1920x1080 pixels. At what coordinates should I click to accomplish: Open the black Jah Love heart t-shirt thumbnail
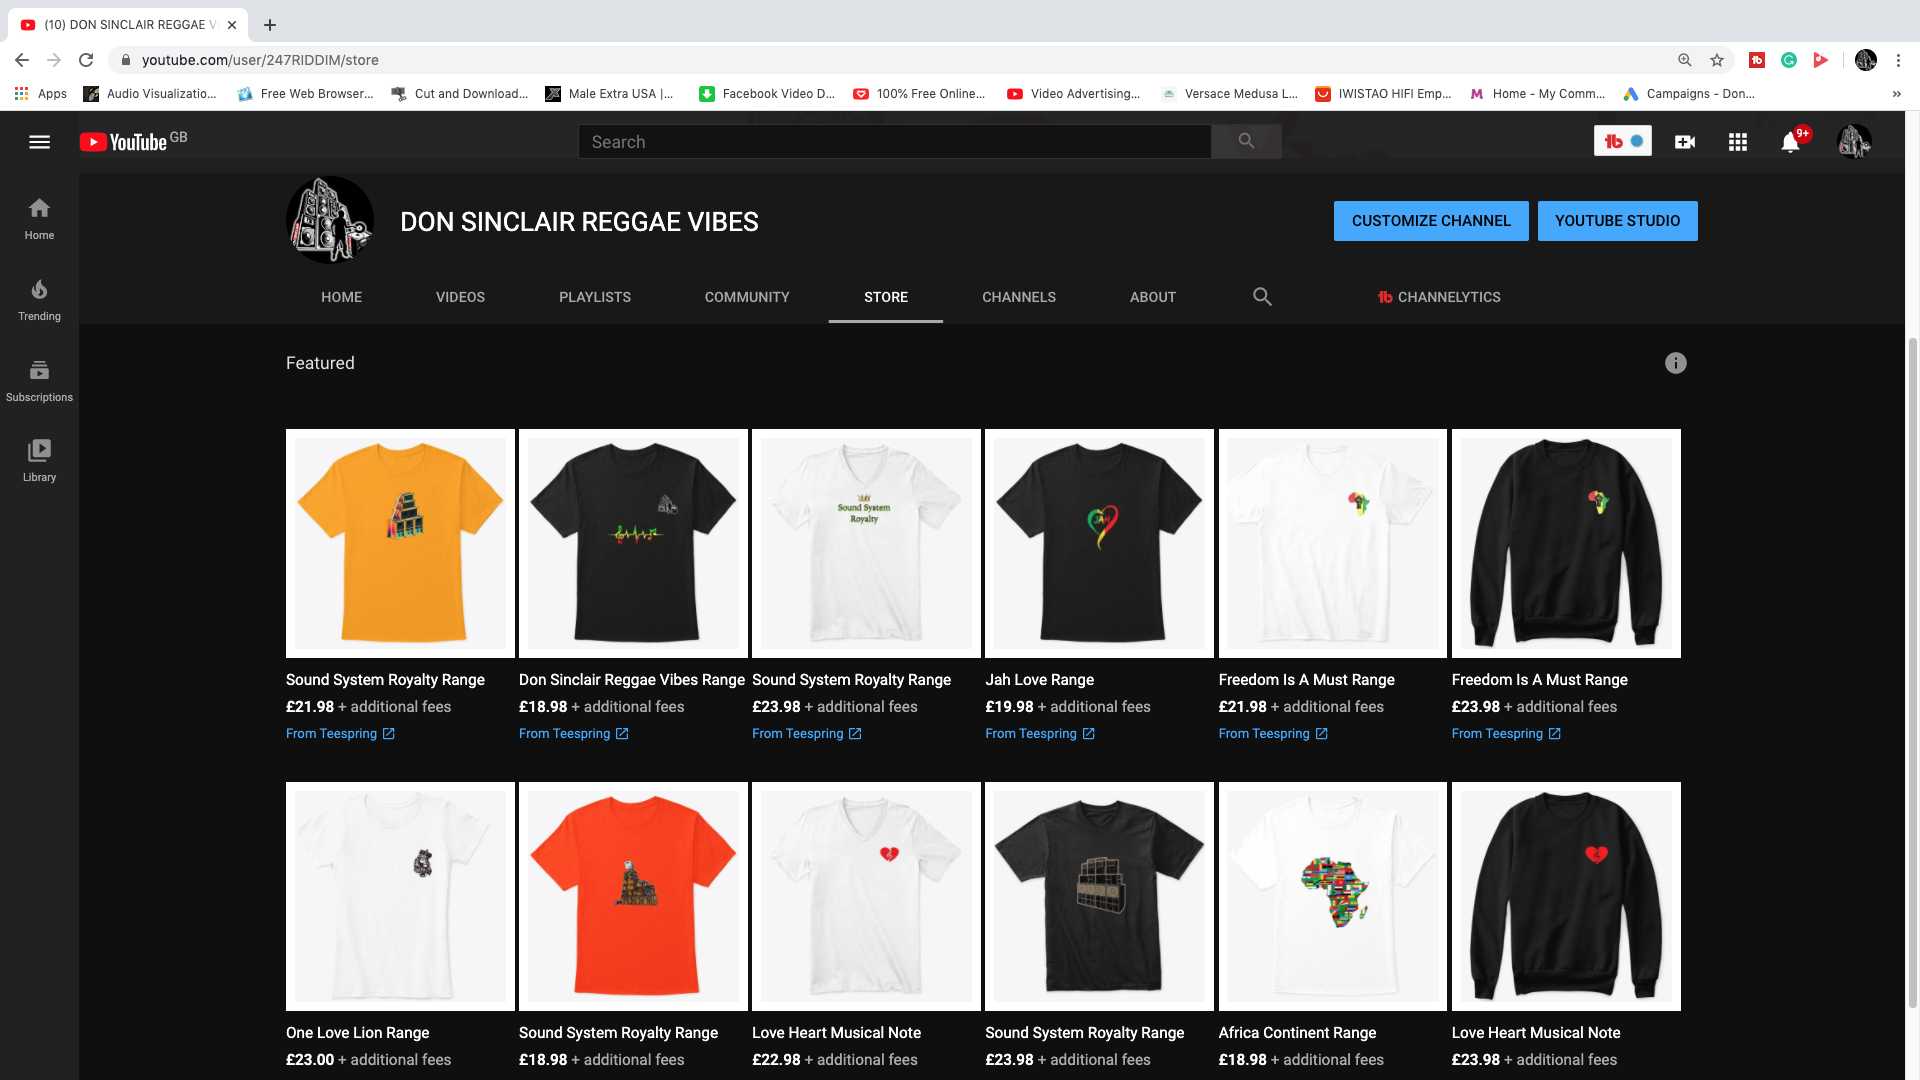coord(1099,543)
